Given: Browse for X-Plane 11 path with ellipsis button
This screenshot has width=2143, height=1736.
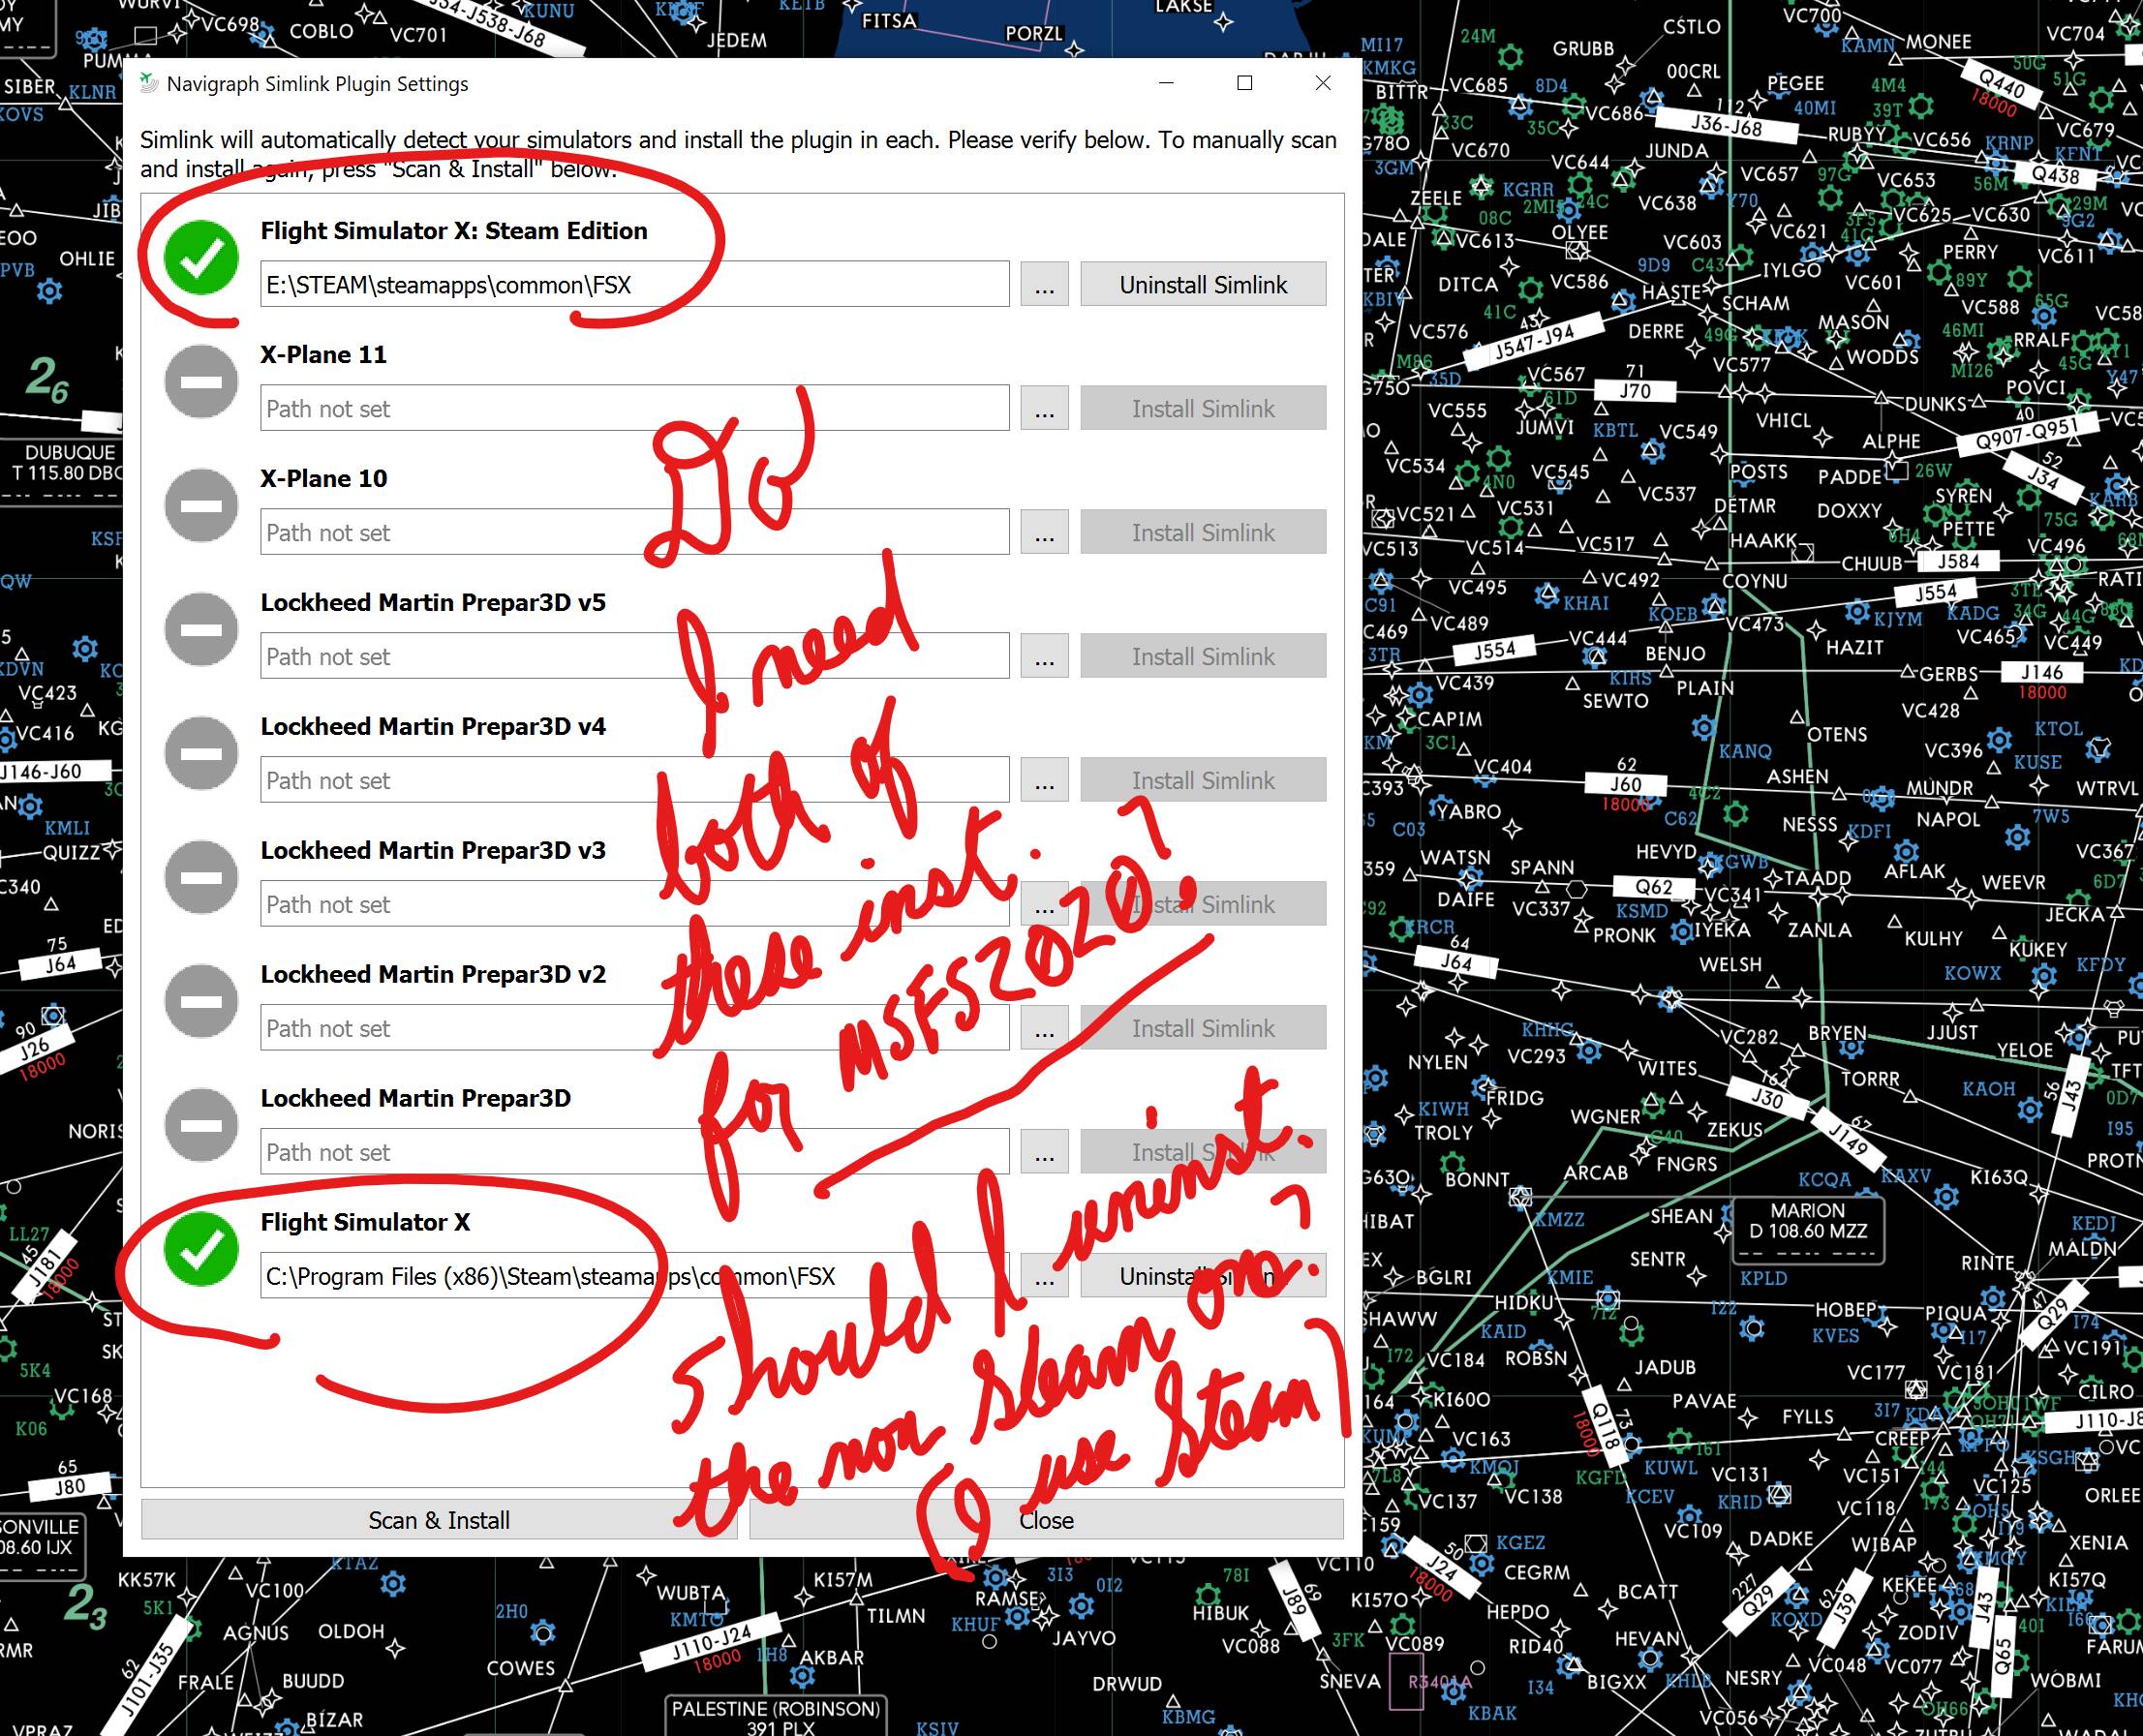Looking at the screenshot, I should [1044, 409].
